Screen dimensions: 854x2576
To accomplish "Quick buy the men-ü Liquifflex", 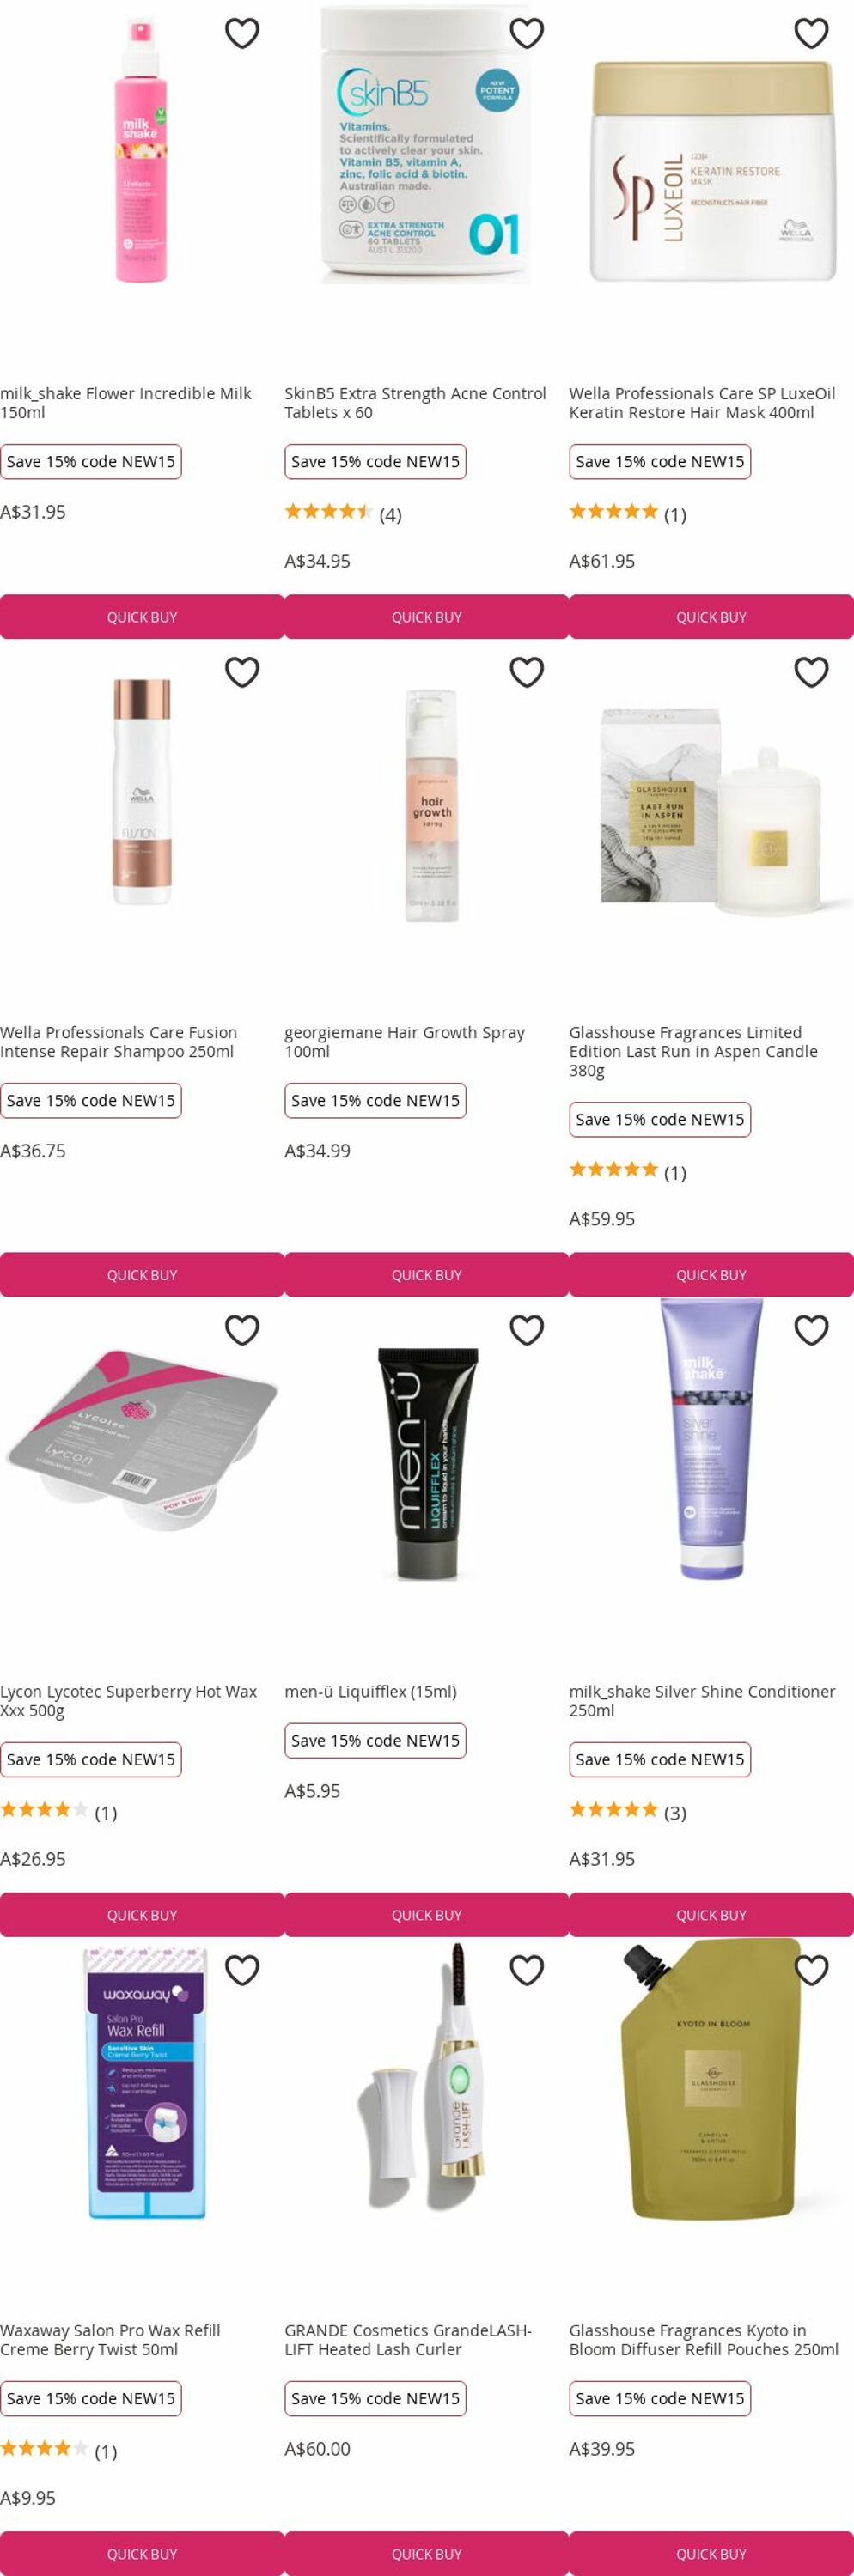I will (427, 1915).
